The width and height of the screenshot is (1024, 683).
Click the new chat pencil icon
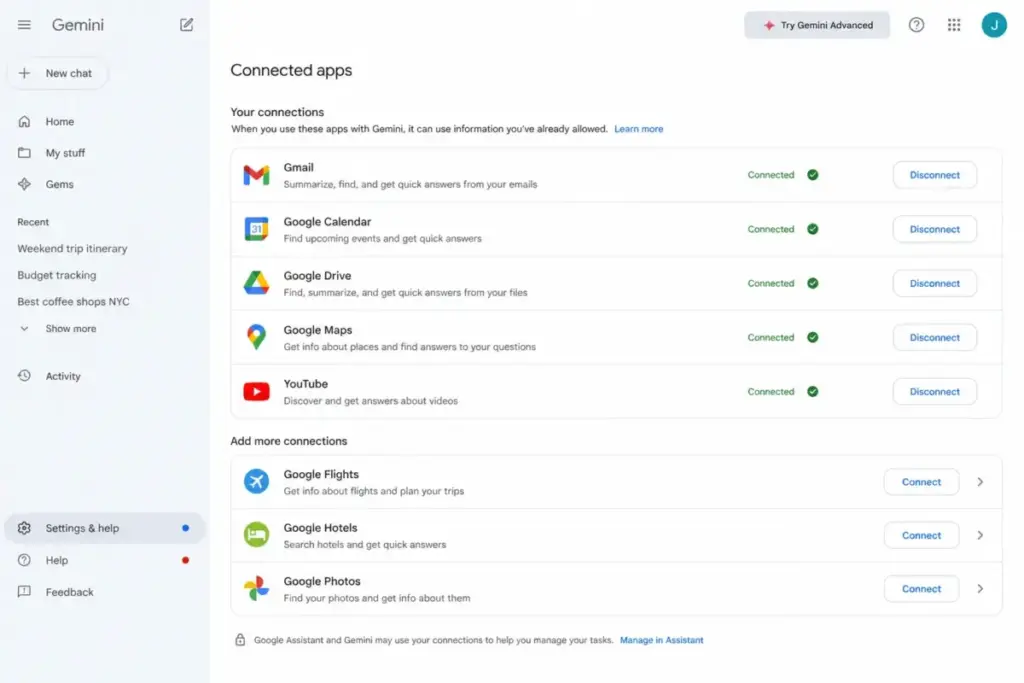[186, 25]
